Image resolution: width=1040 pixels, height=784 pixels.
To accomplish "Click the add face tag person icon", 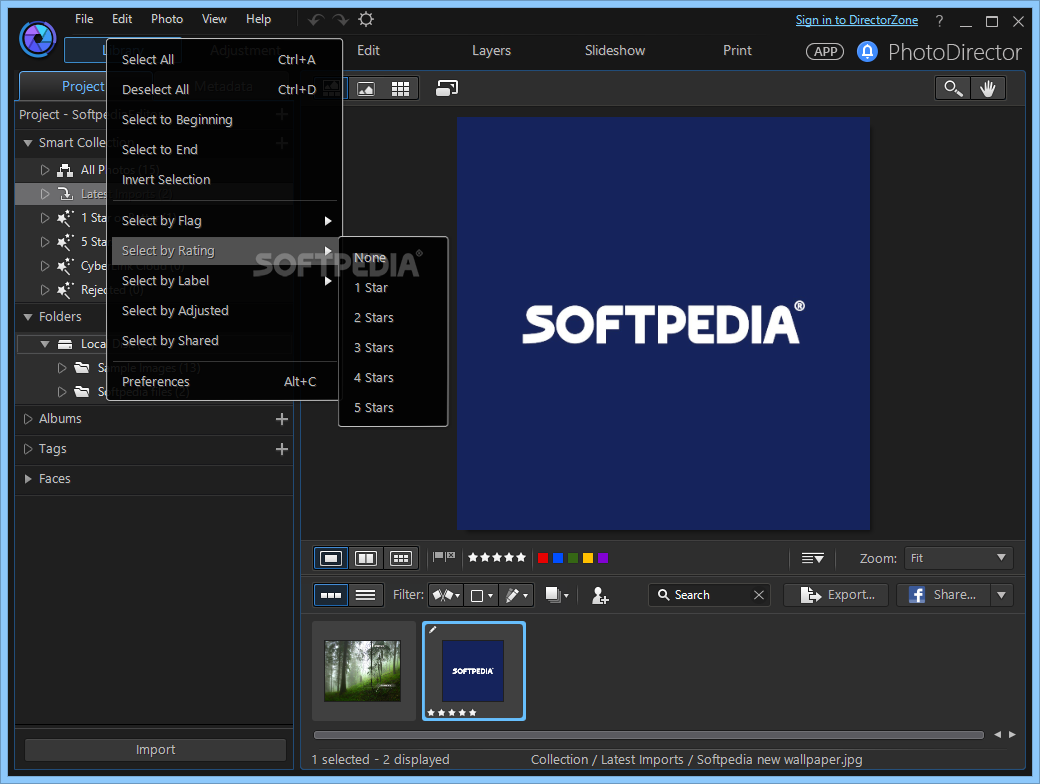I will pyautogui.click(x=600, y=596).
